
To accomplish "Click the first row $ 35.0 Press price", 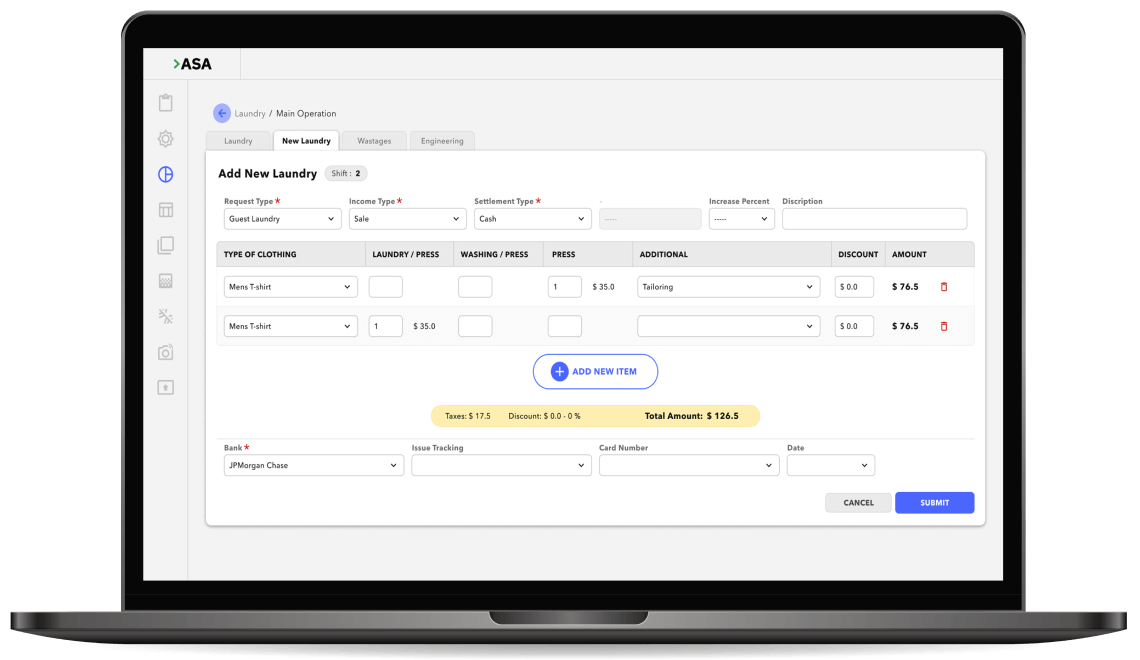I will (603, 287).
